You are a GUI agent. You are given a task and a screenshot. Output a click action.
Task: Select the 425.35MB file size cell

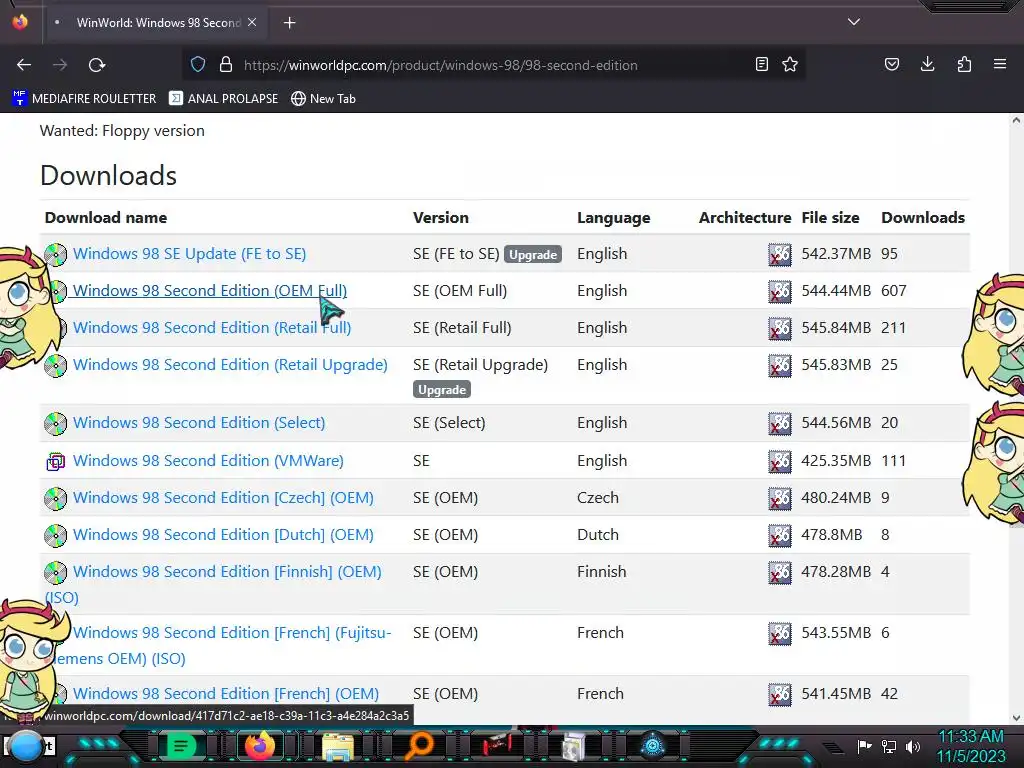point(836,460)
